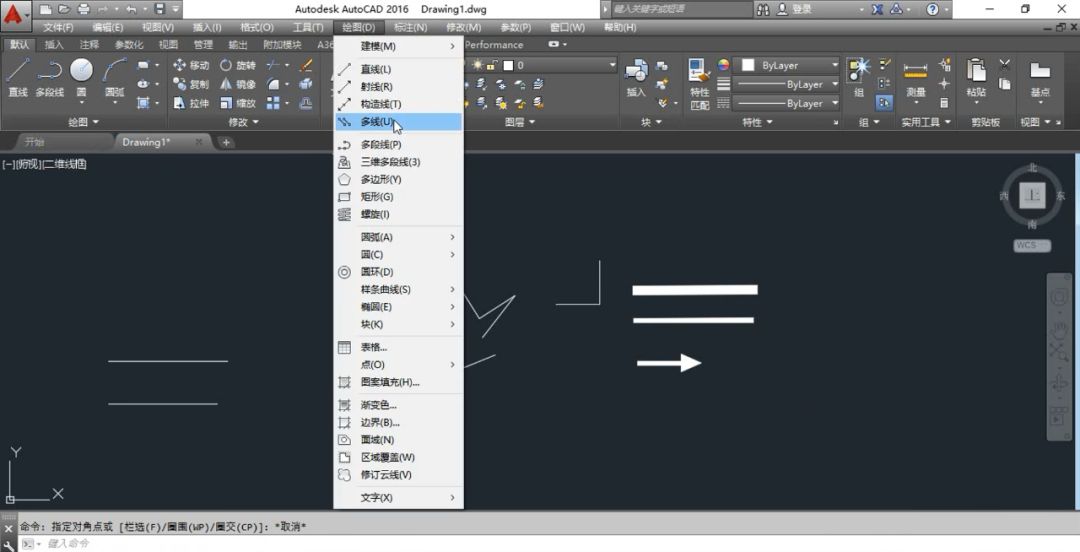
Task: Activate the 拉伸 Stretch tool
Action: click(191, 103)
